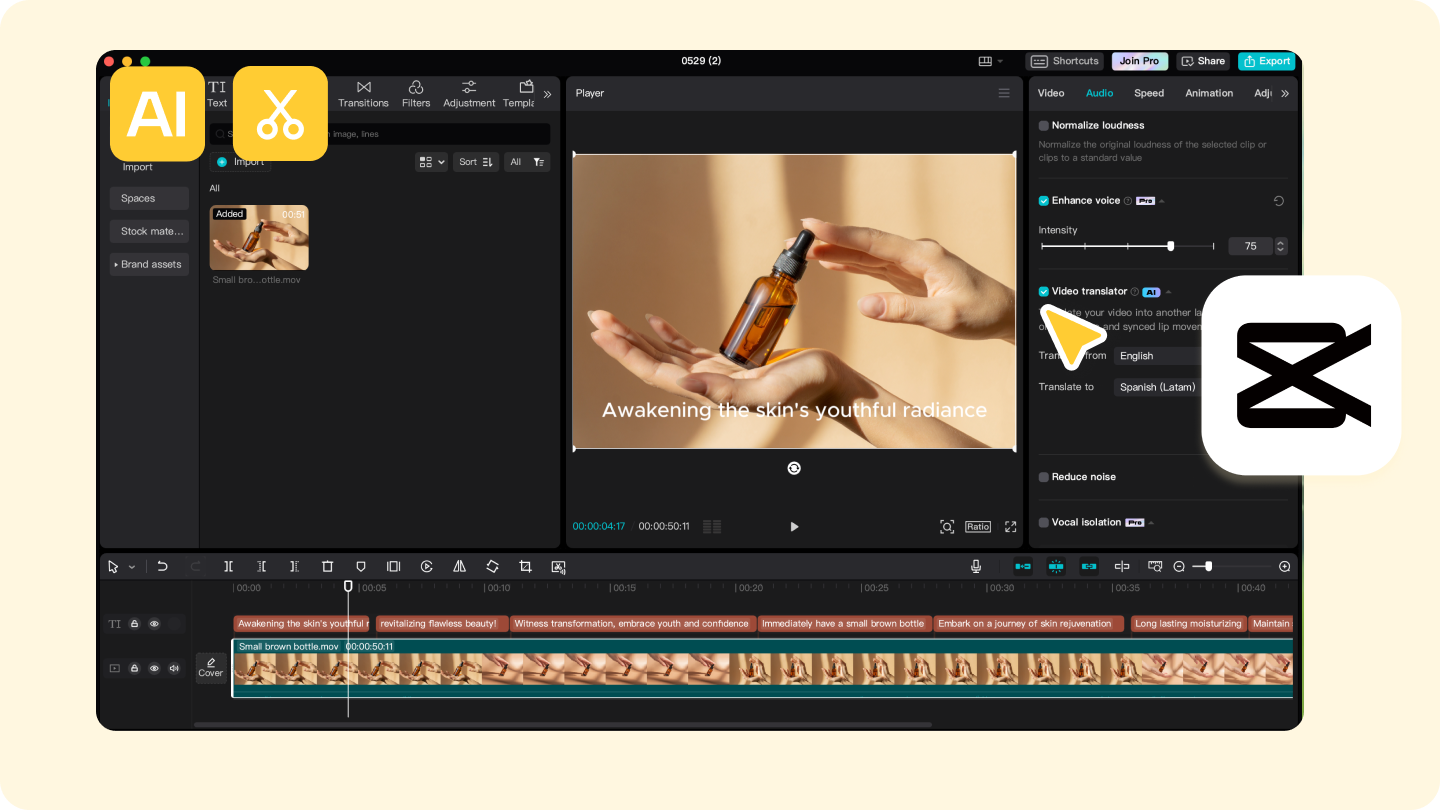This screenshot has height=810, width=1440.
Task: Open Spaces in the media sidebar
Action: click(149, 198)
